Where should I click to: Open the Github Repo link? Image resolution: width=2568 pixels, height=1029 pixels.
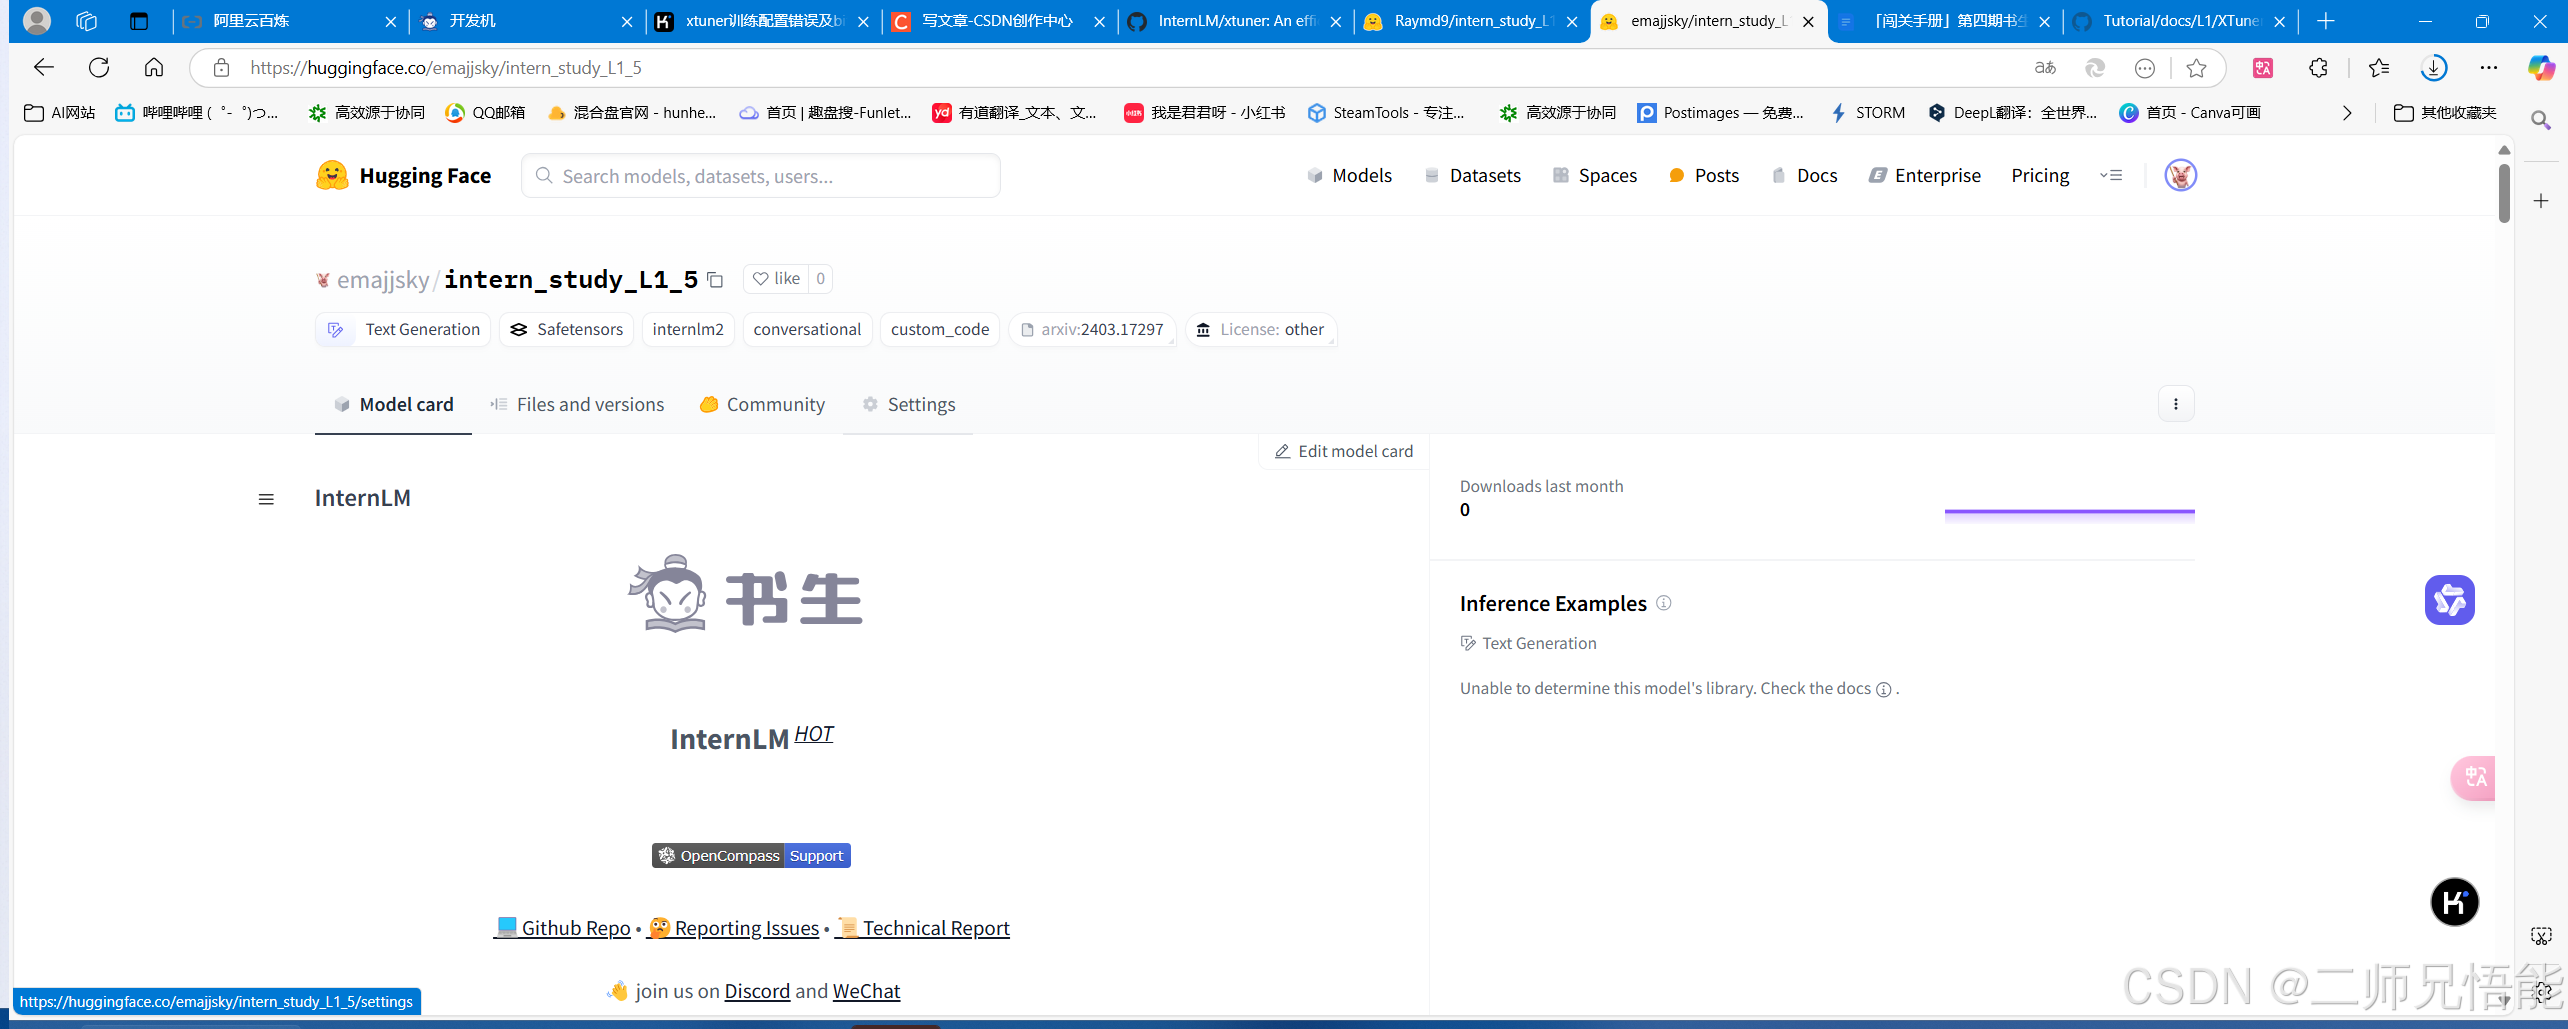coord(563,928)
